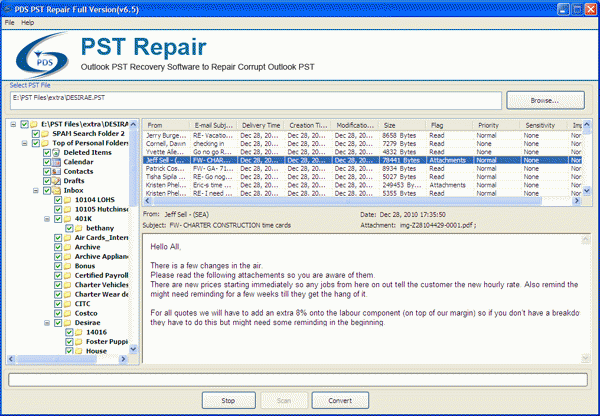
Task: Toggle the Charter Vehicles checkbox
Action: pos(58,285)
